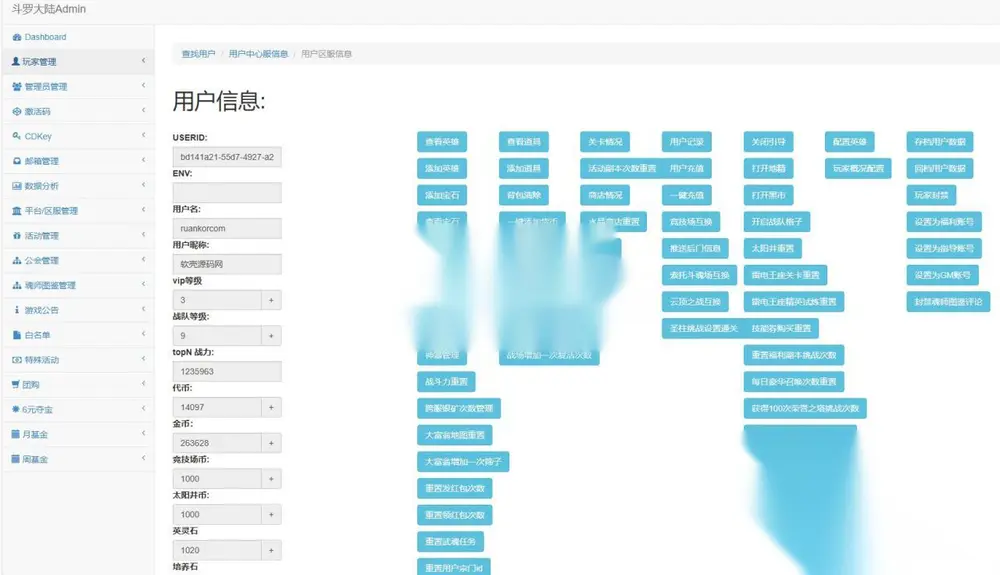Click the 激活码 icon in sidebar

[x=17, y=112]
